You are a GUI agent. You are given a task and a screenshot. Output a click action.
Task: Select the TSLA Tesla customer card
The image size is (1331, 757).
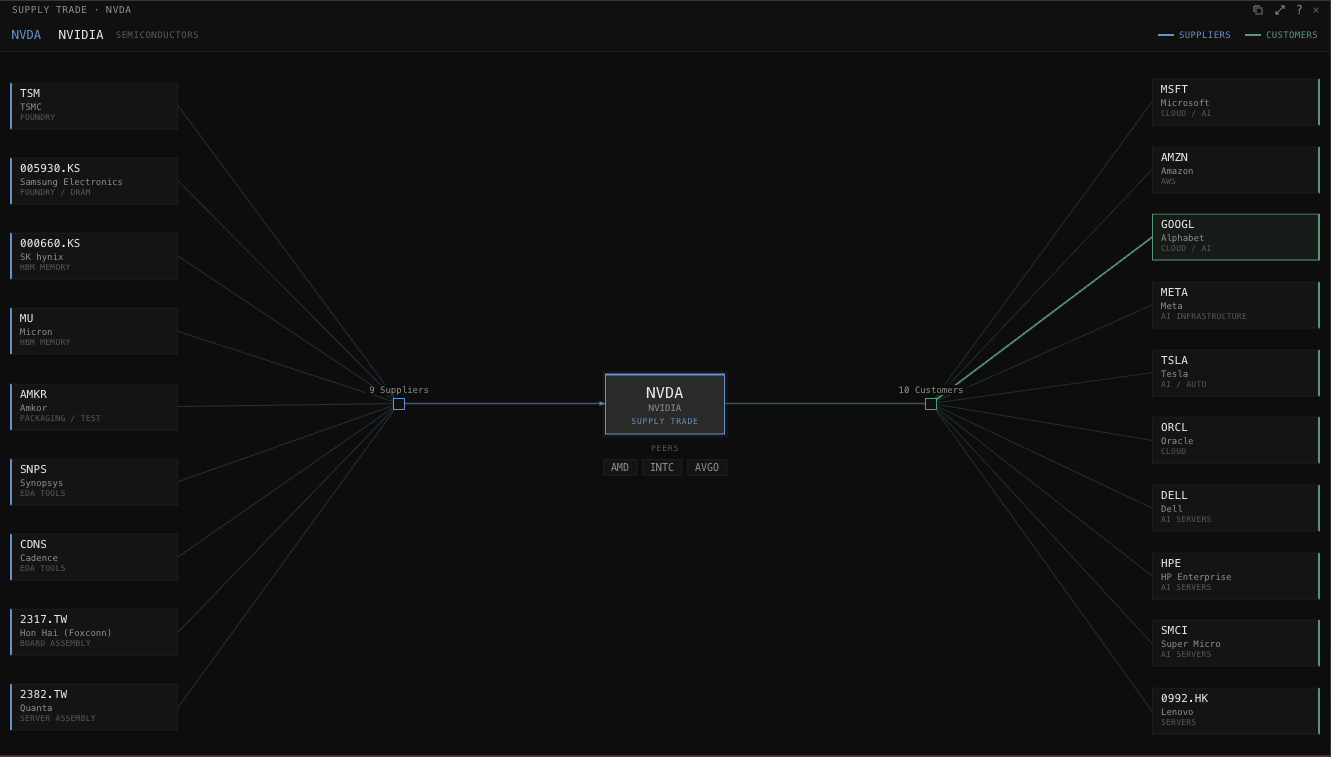pos(1236,373)
